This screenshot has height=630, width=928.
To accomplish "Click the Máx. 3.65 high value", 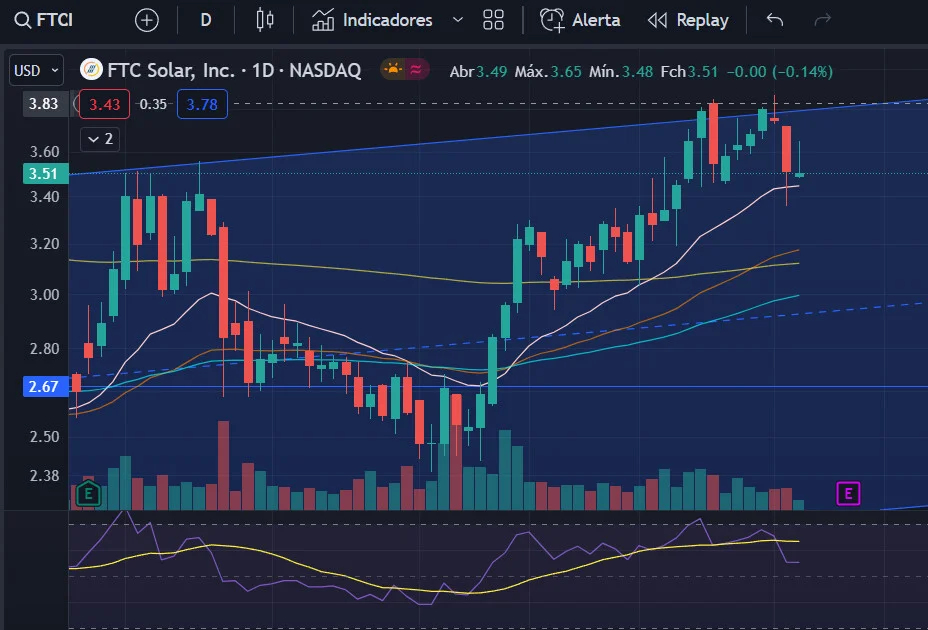I will tap(548, 72).
